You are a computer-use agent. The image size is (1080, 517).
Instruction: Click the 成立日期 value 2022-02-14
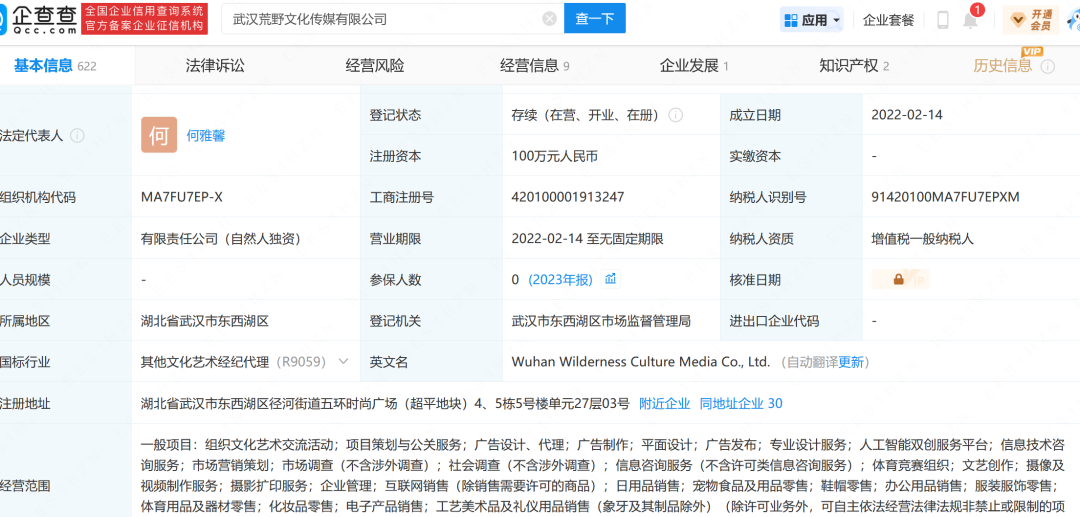pyautogui.click(x=906, y=115)
